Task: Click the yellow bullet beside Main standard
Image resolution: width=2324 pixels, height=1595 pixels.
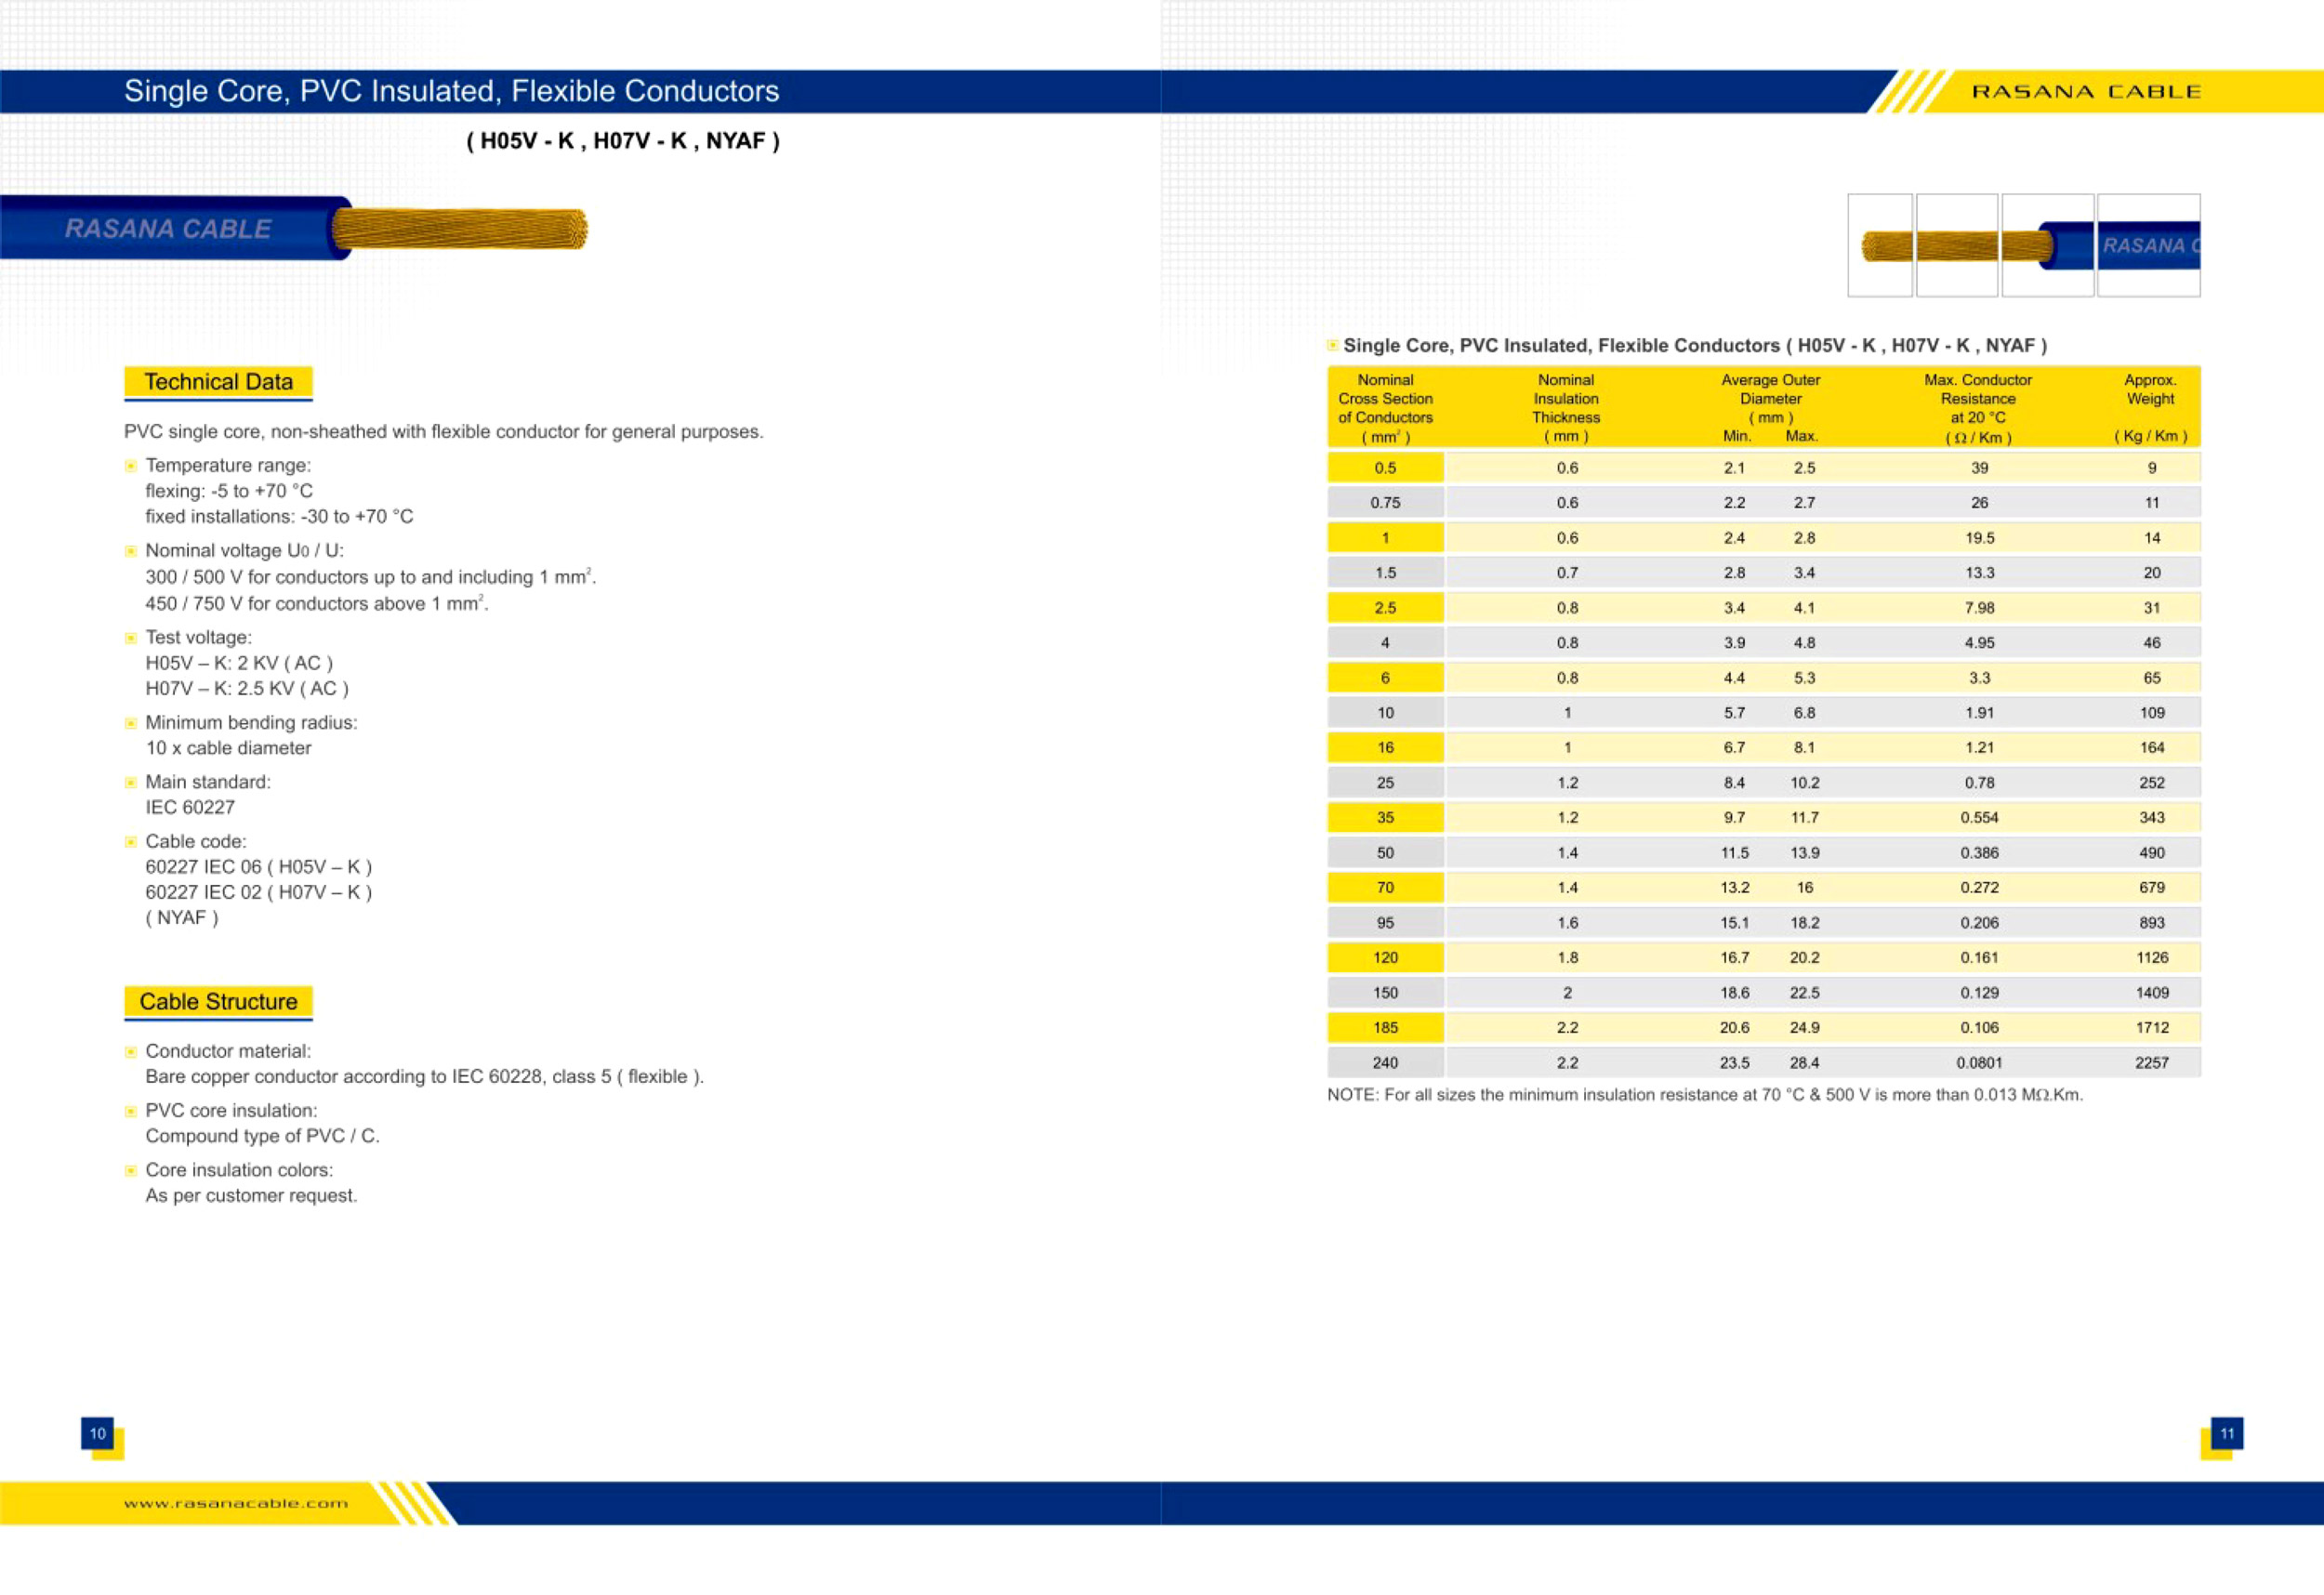Action: [x=130, y=782]
